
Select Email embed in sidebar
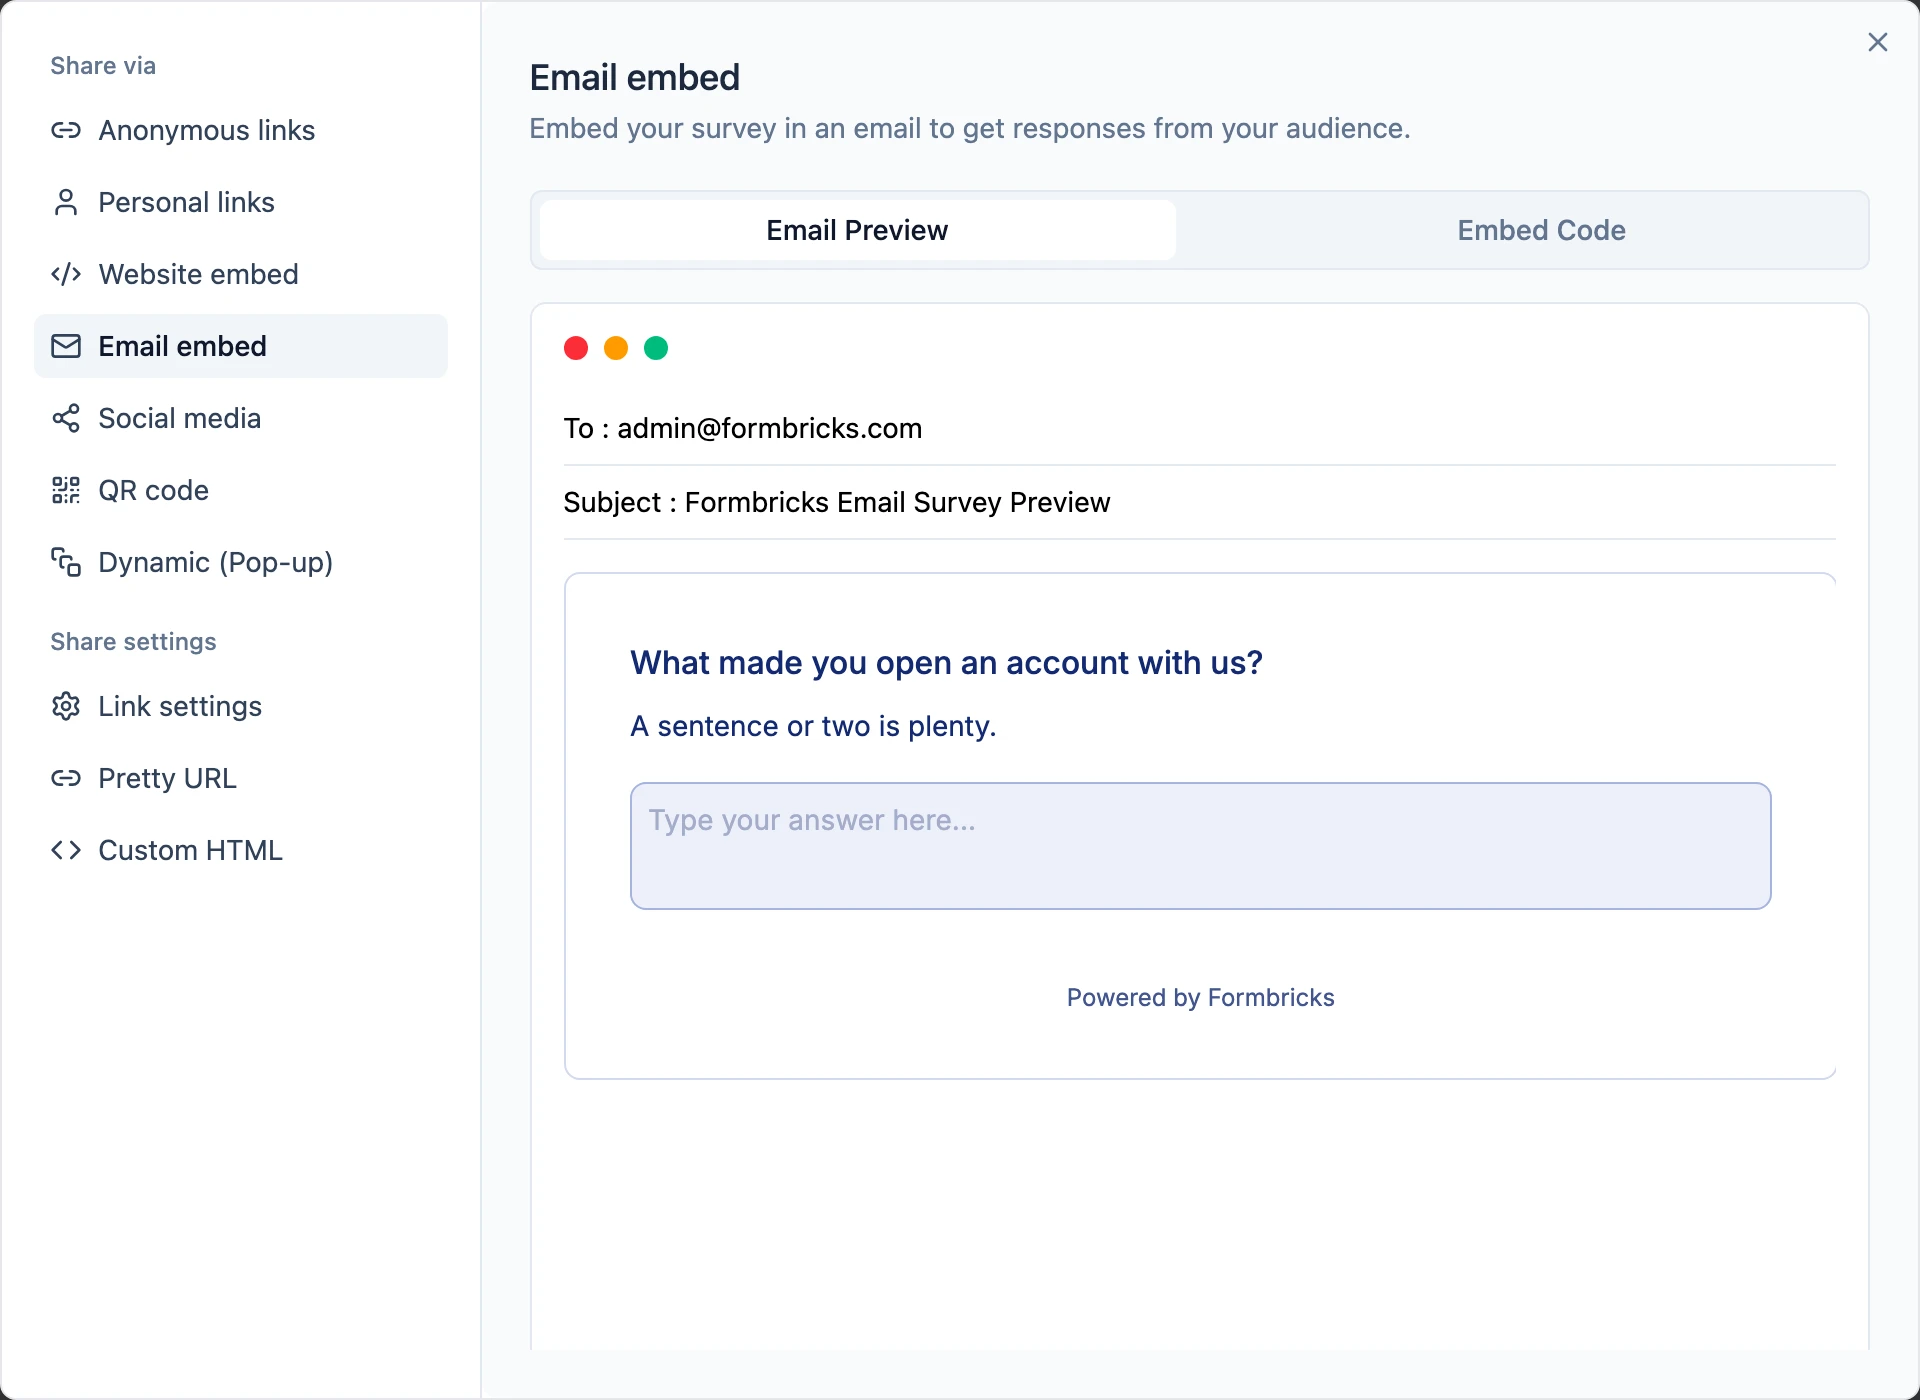pyautogui.click(x=241, y=346)
